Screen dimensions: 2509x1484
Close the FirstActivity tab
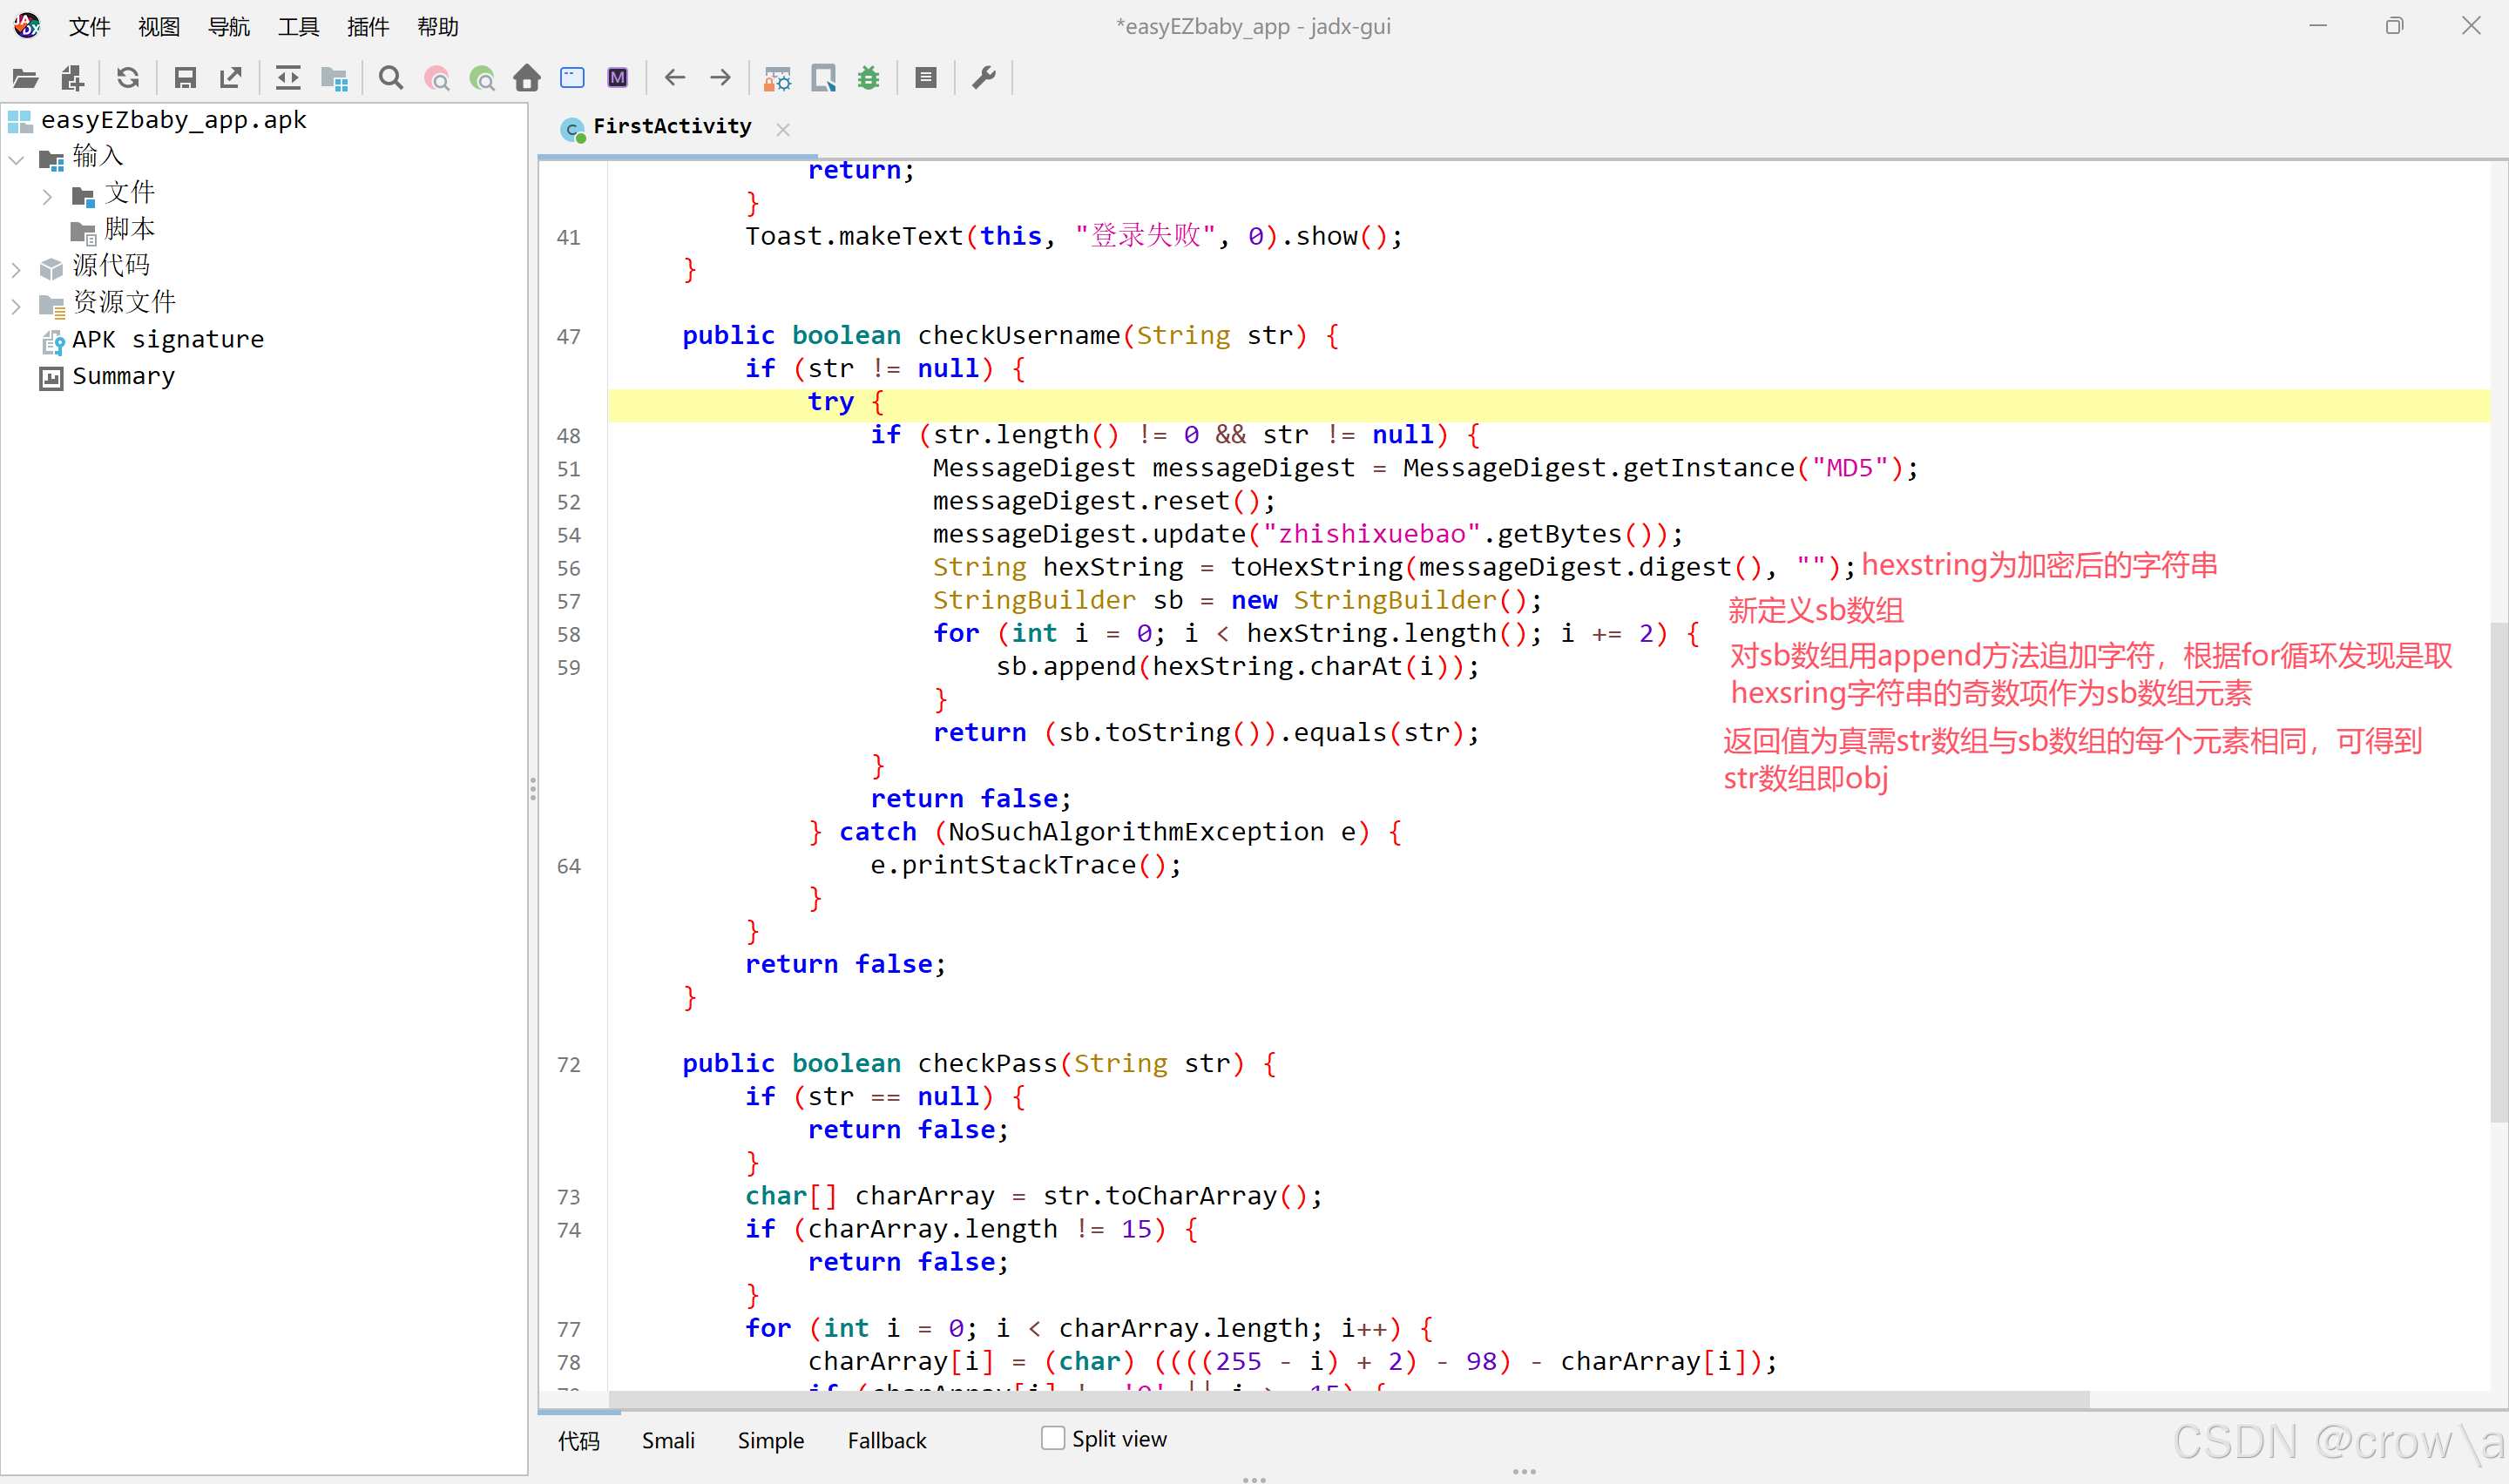click(x=783, y=129)
